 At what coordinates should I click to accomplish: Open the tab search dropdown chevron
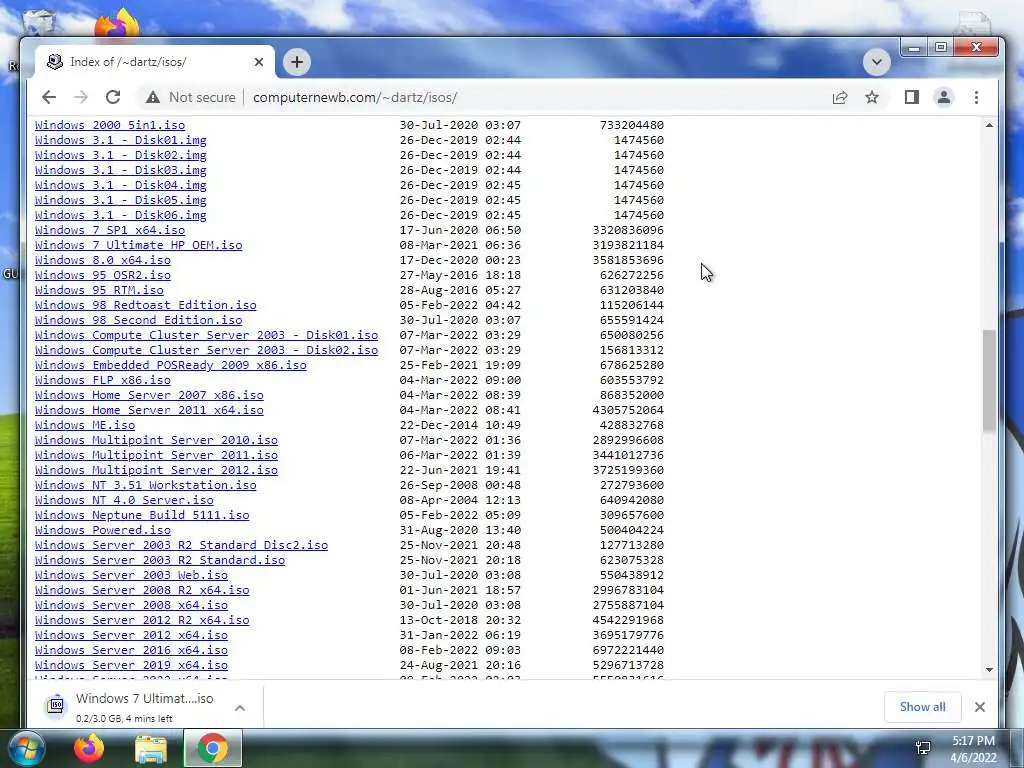coord(876,63)
